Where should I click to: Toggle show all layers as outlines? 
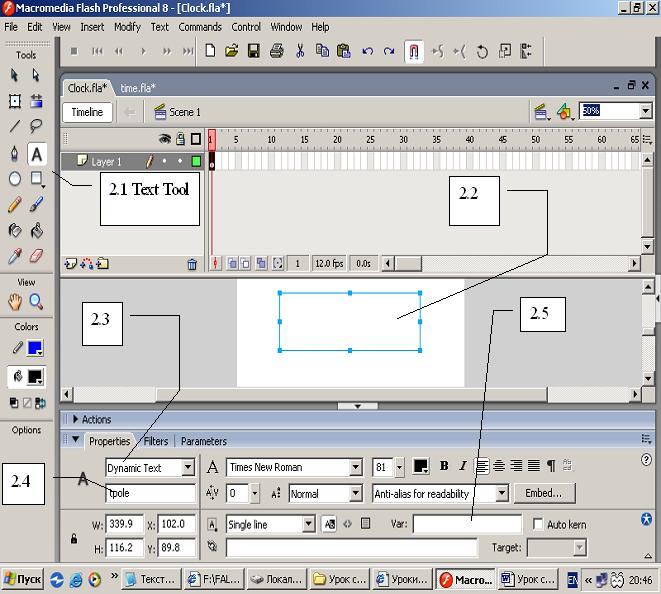196,139
